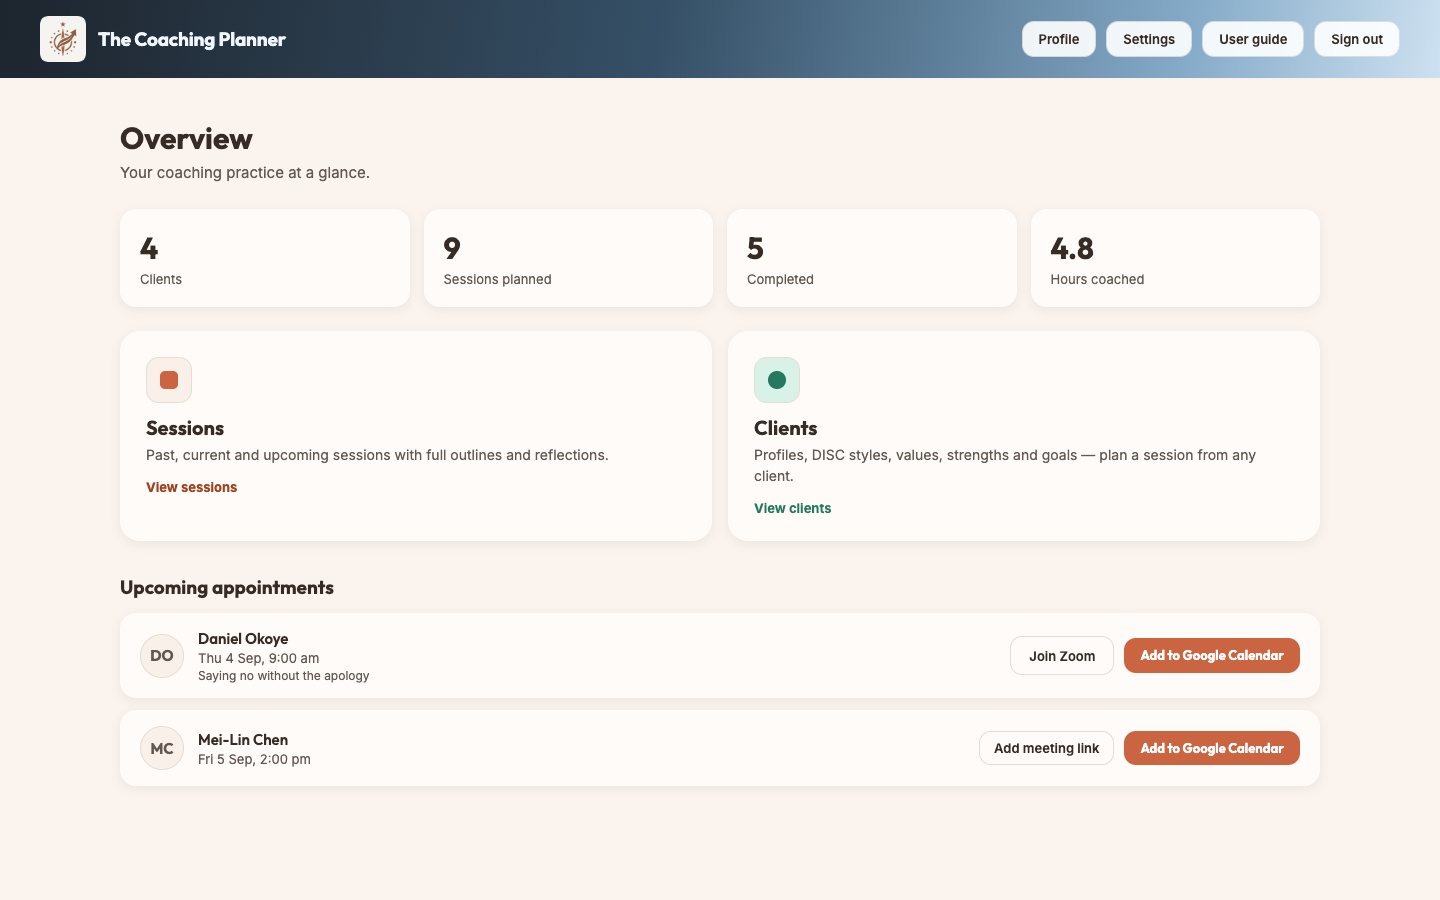Click Daniel Okoye's DO avatar
Image resolution: width=1440 pixels, height=900 pixels.
[162, 656]
